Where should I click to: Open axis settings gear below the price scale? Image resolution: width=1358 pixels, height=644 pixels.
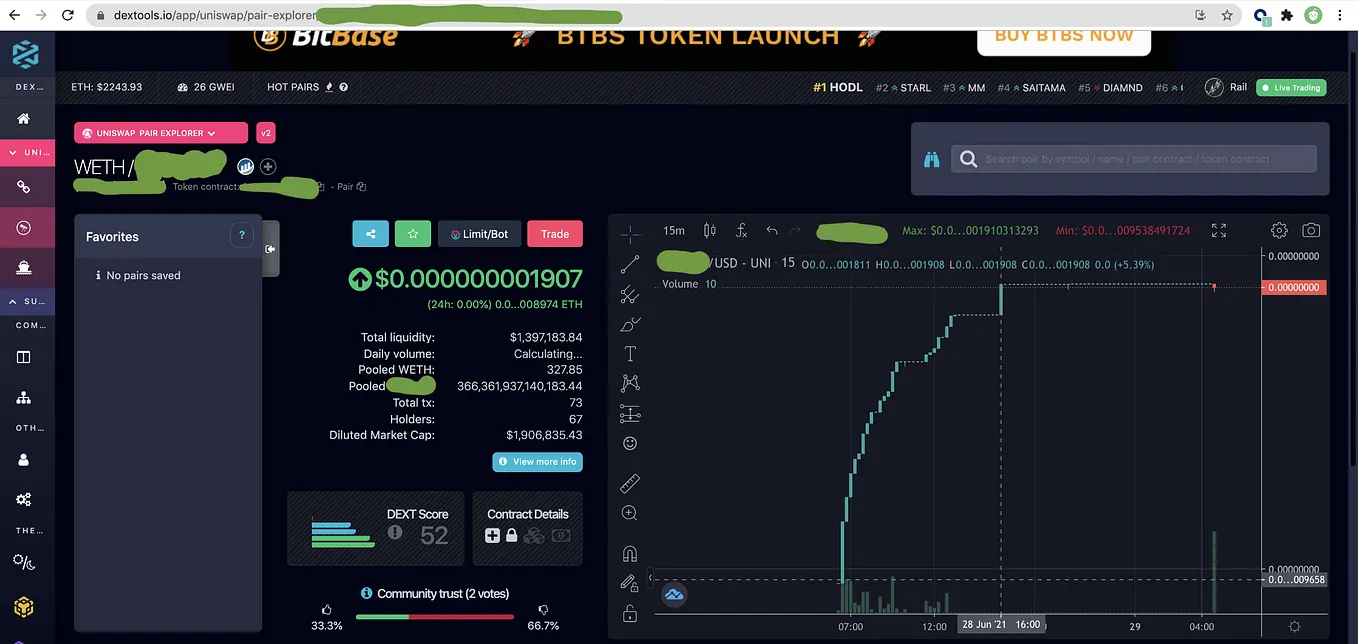tap(1295, 626)
